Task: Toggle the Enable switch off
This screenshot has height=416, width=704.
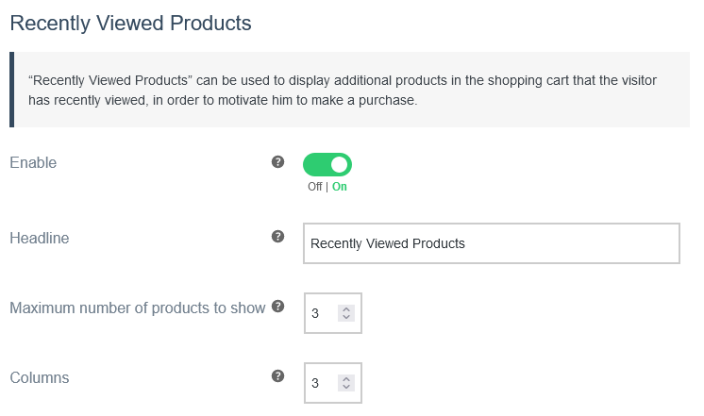Action: click(330, 165)
